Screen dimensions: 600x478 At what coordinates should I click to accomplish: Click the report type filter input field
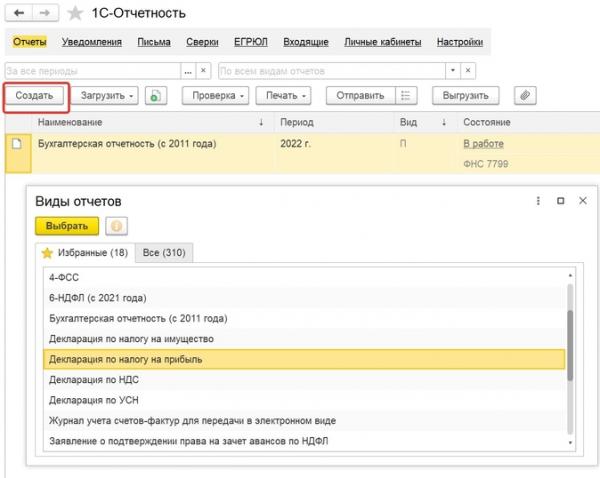pos(332,71)
